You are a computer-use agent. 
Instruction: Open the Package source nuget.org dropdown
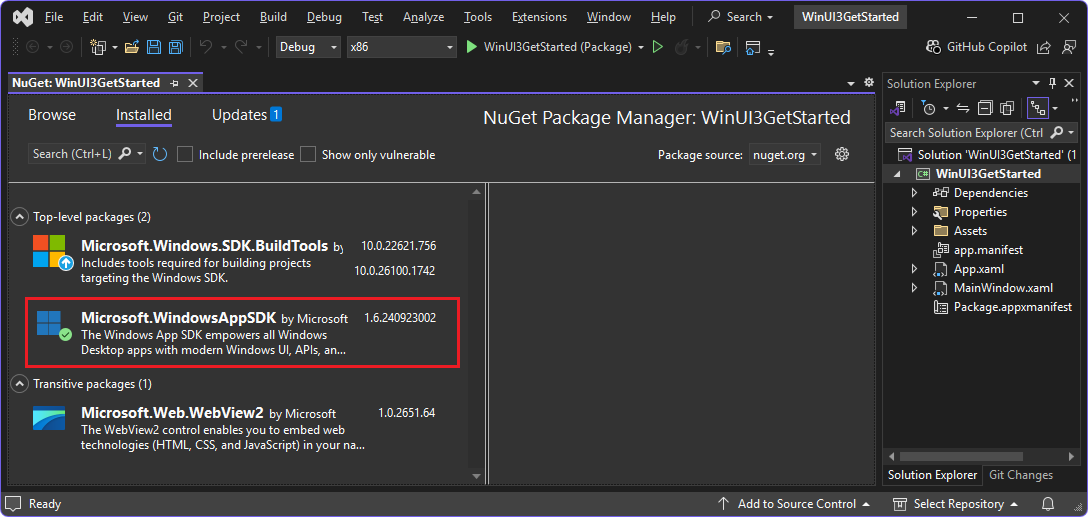pyautogui.click(x=785, y=155)
